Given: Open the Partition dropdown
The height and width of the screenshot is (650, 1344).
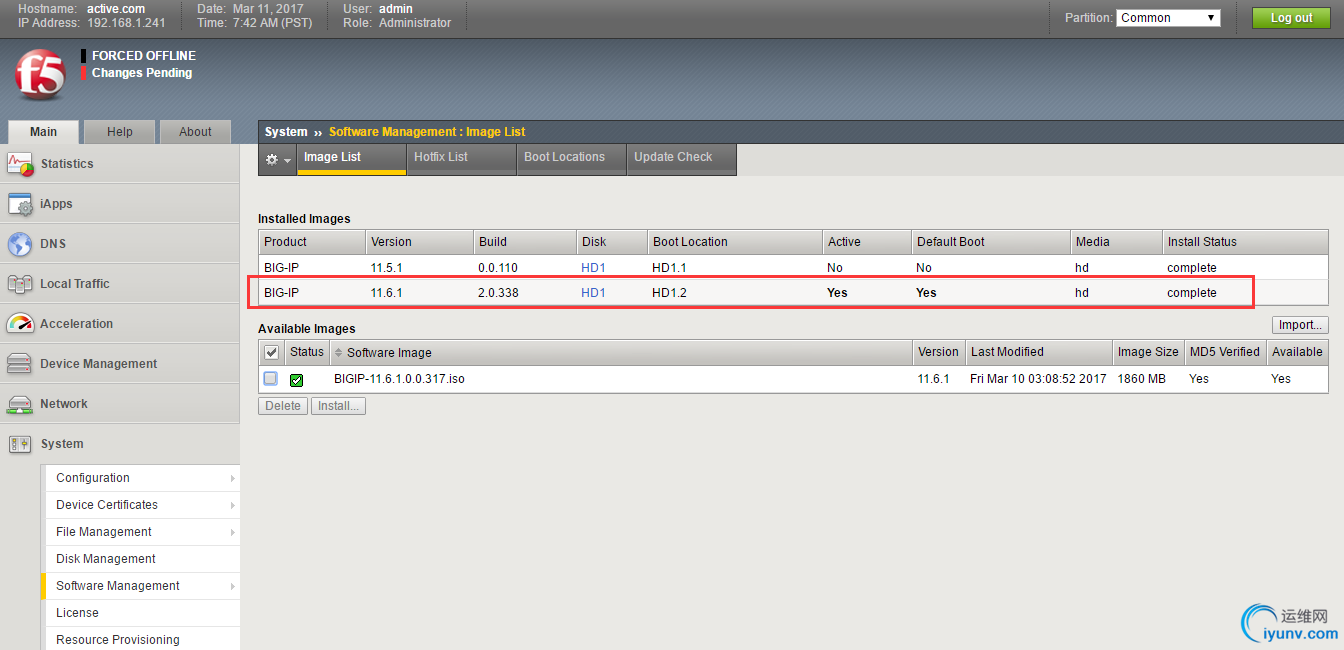Looking at the screenshot, I should pos(1168,18).
